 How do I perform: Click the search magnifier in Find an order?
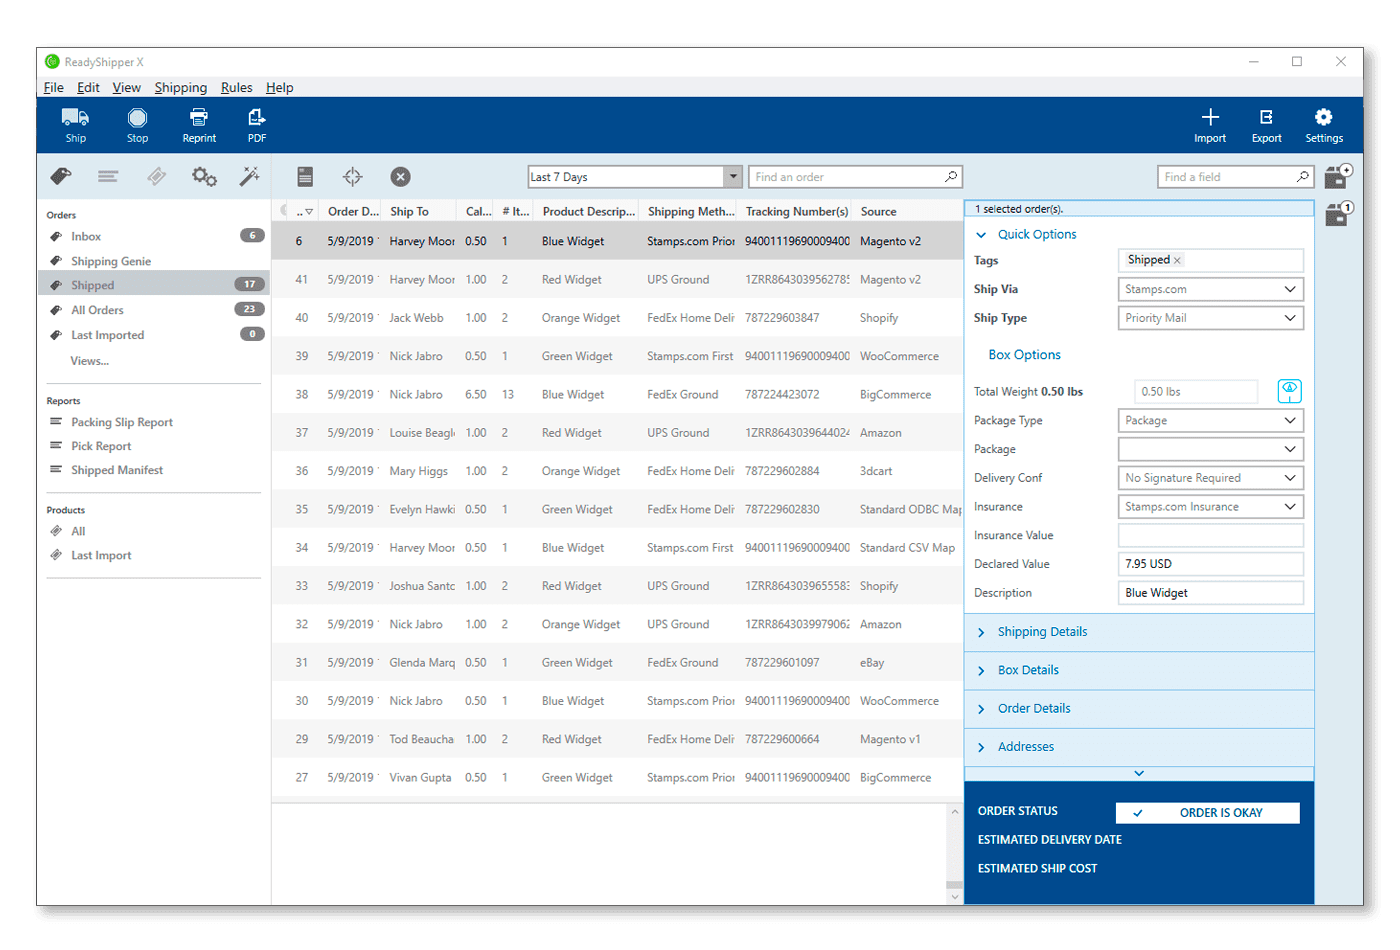(x=951, y=177)
